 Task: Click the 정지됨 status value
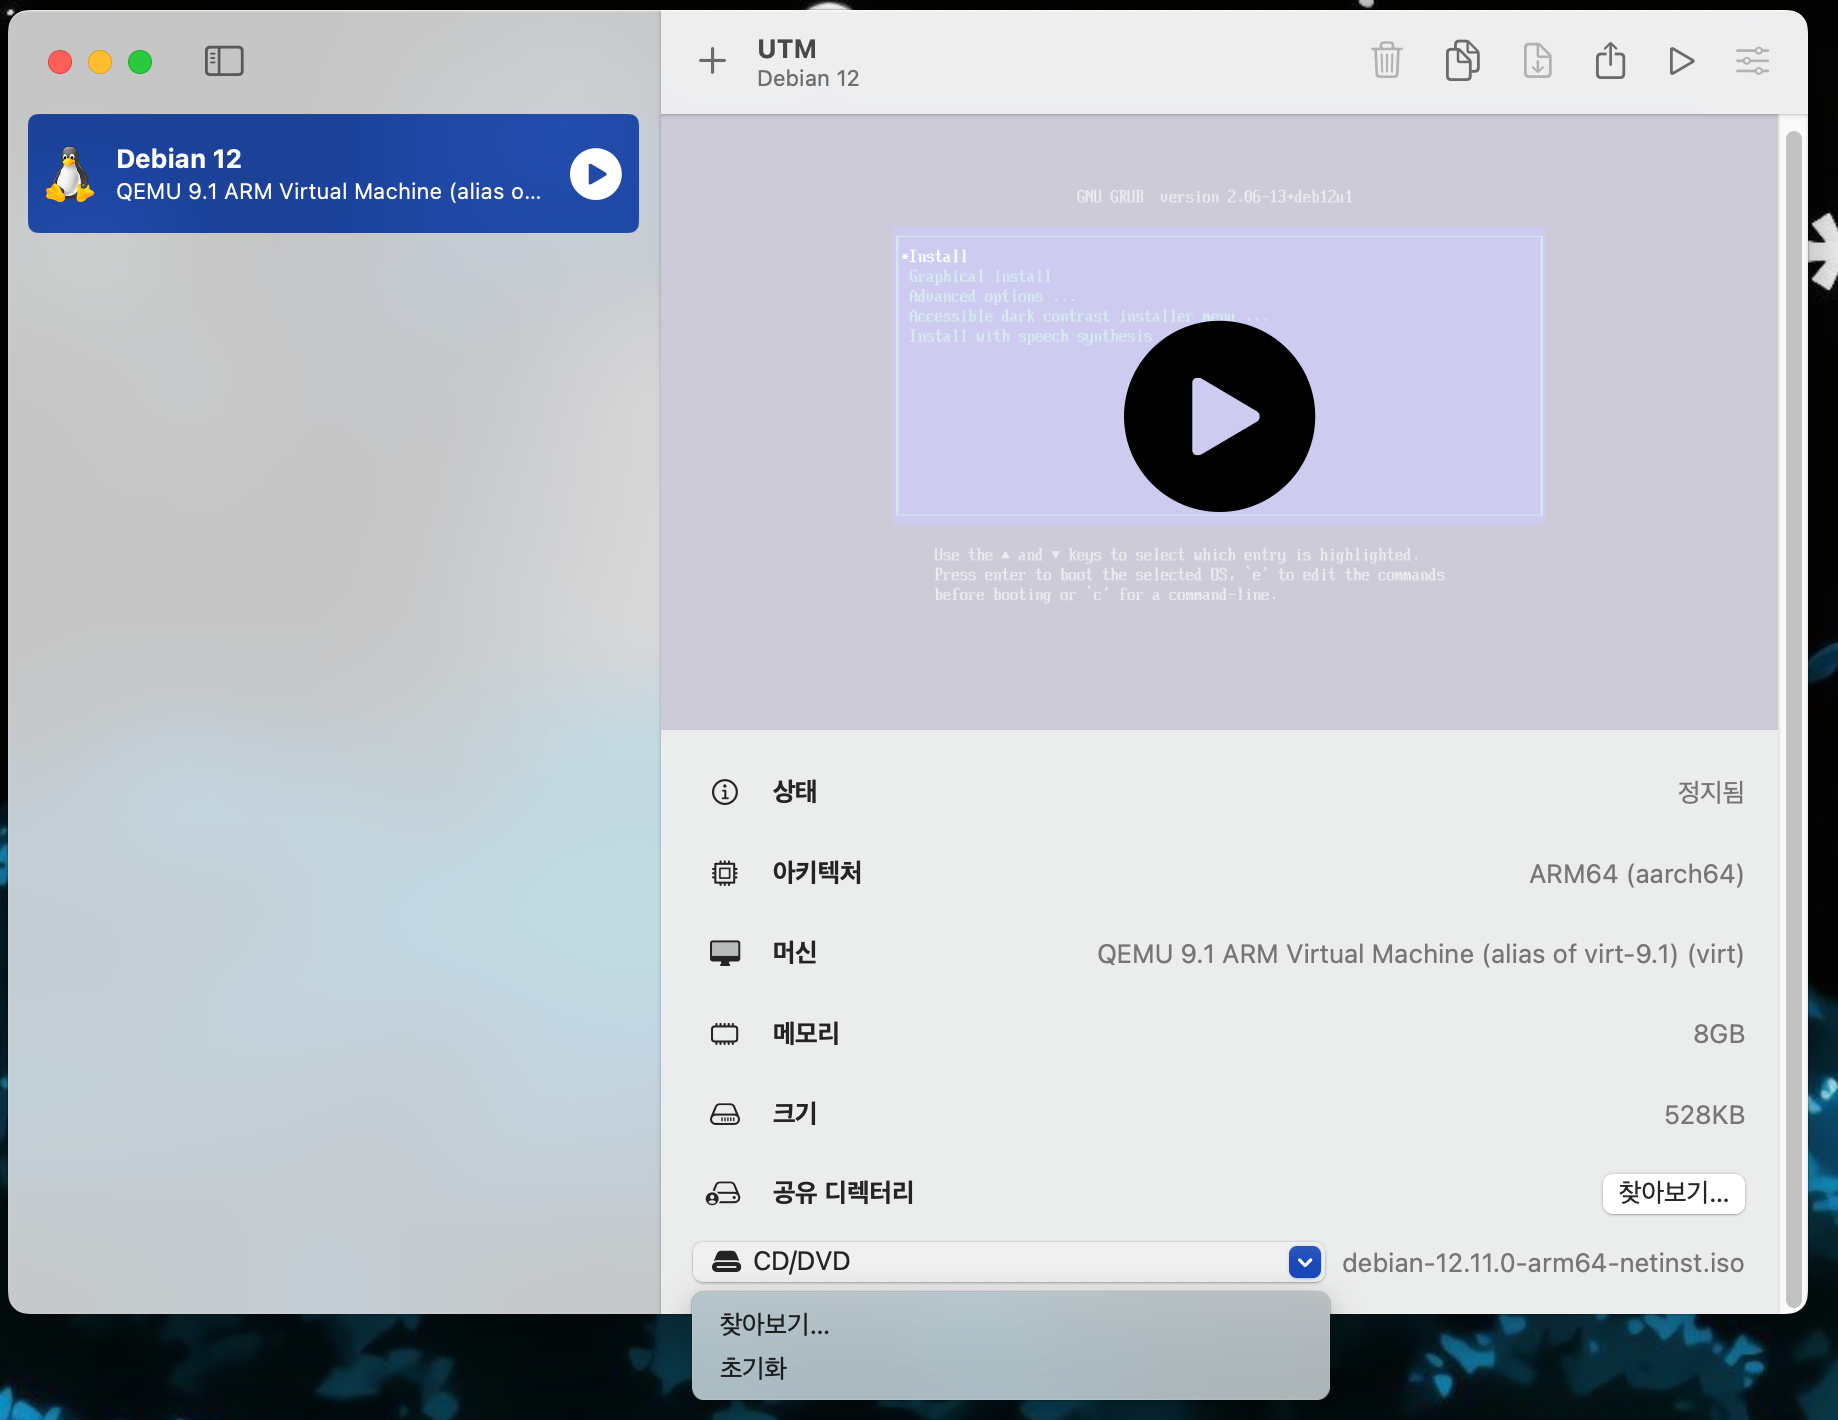pos(1711,792)
